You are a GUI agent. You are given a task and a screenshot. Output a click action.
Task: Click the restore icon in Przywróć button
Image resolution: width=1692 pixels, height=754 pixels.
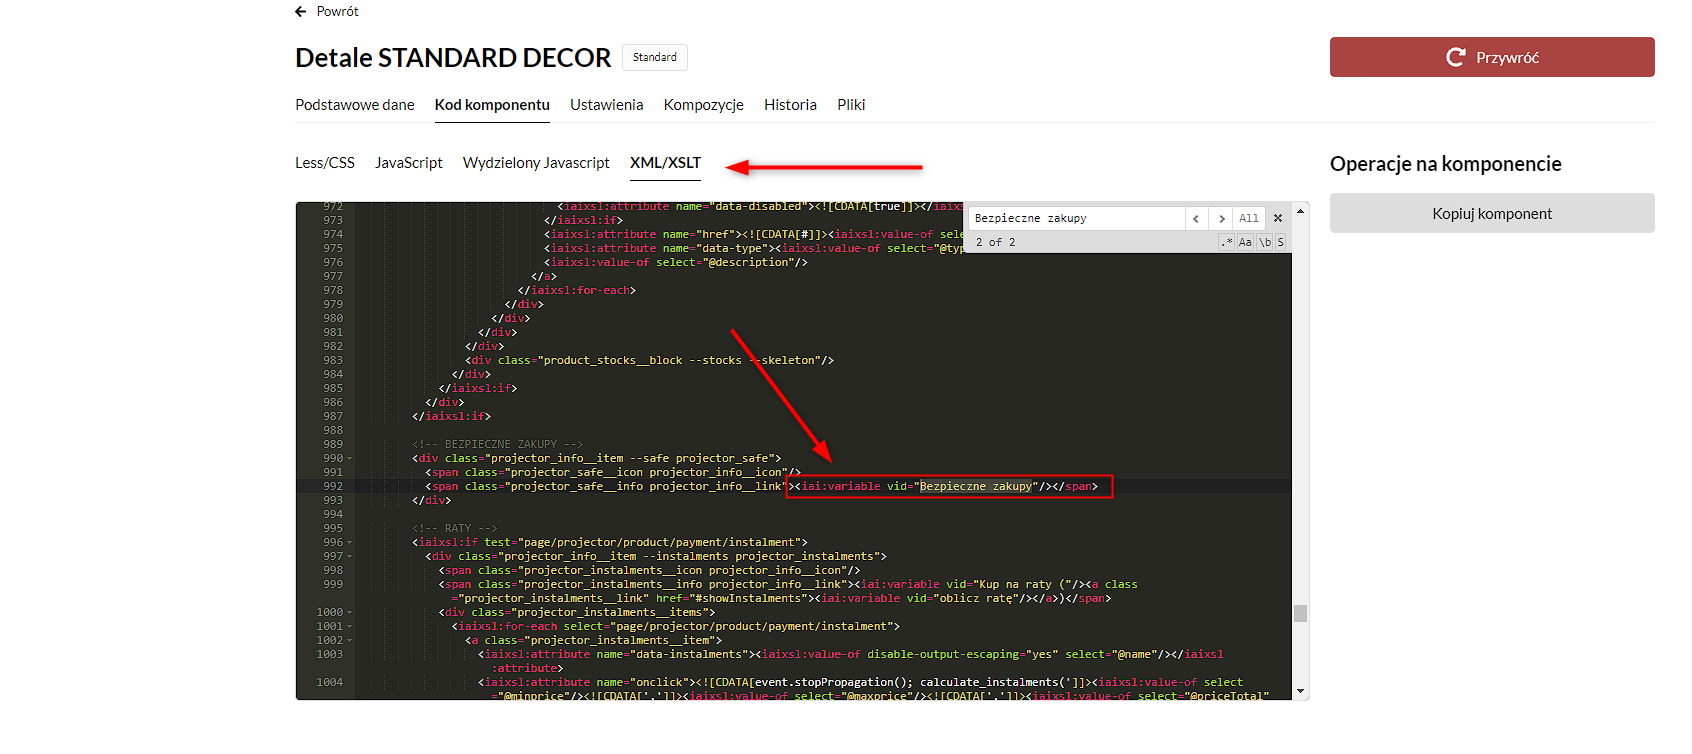[1456, 57]
